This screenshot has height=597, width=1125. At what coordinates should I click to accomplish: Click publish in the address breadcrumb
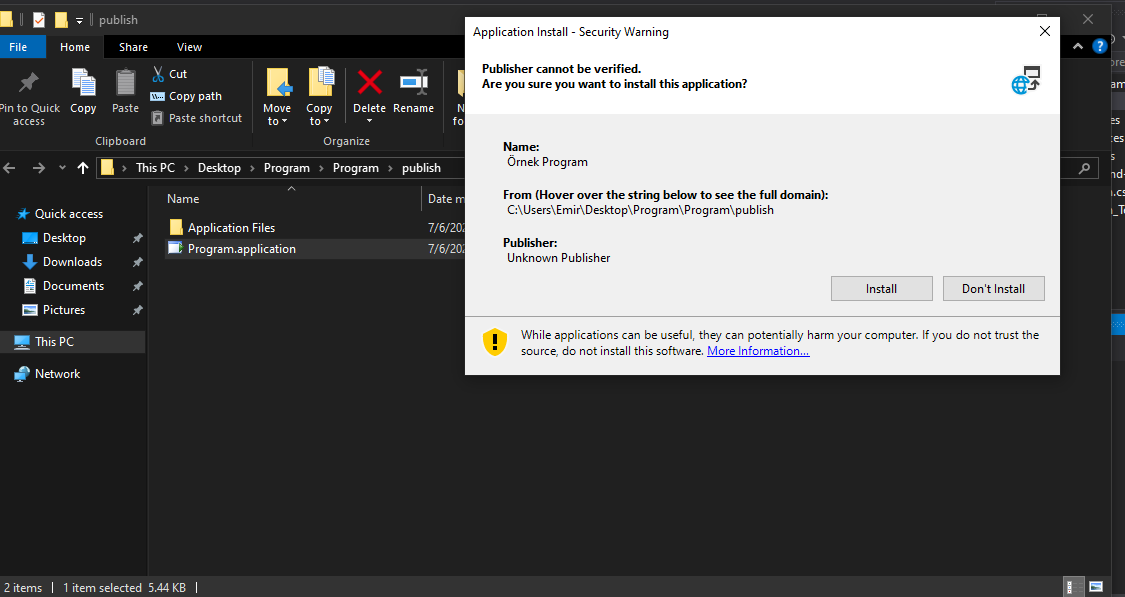[421, 168]
